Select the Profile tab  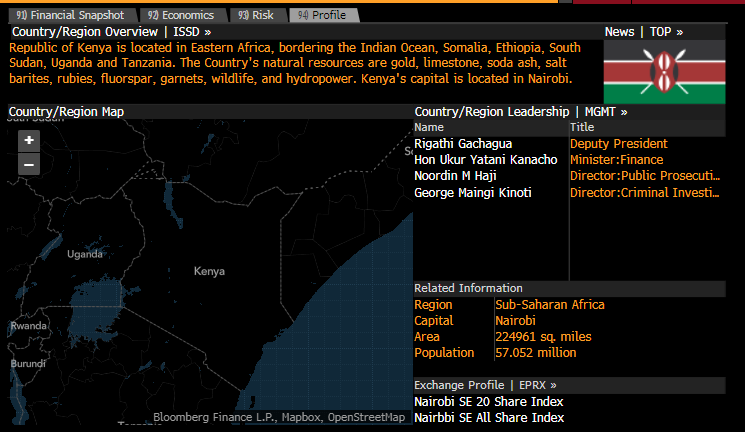coord(323,15)
